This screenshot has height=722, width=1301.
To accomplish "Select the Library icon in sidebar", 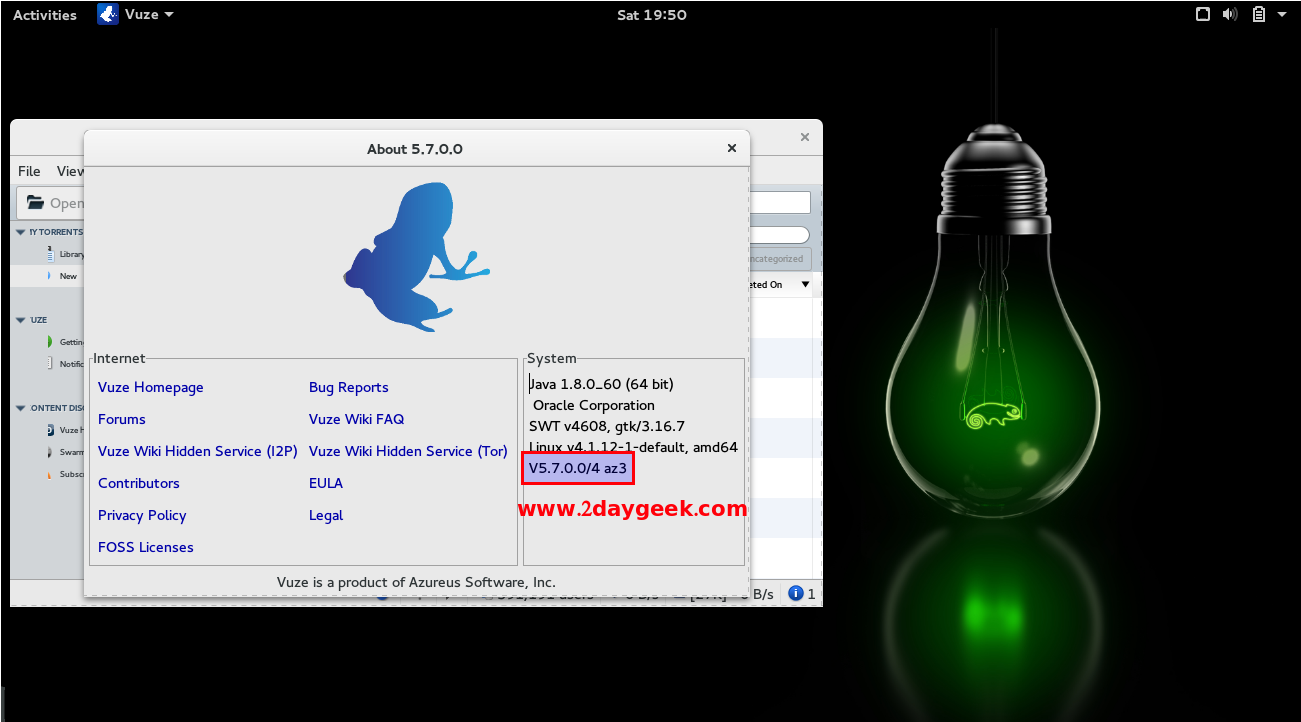I will tap(50, 254).
